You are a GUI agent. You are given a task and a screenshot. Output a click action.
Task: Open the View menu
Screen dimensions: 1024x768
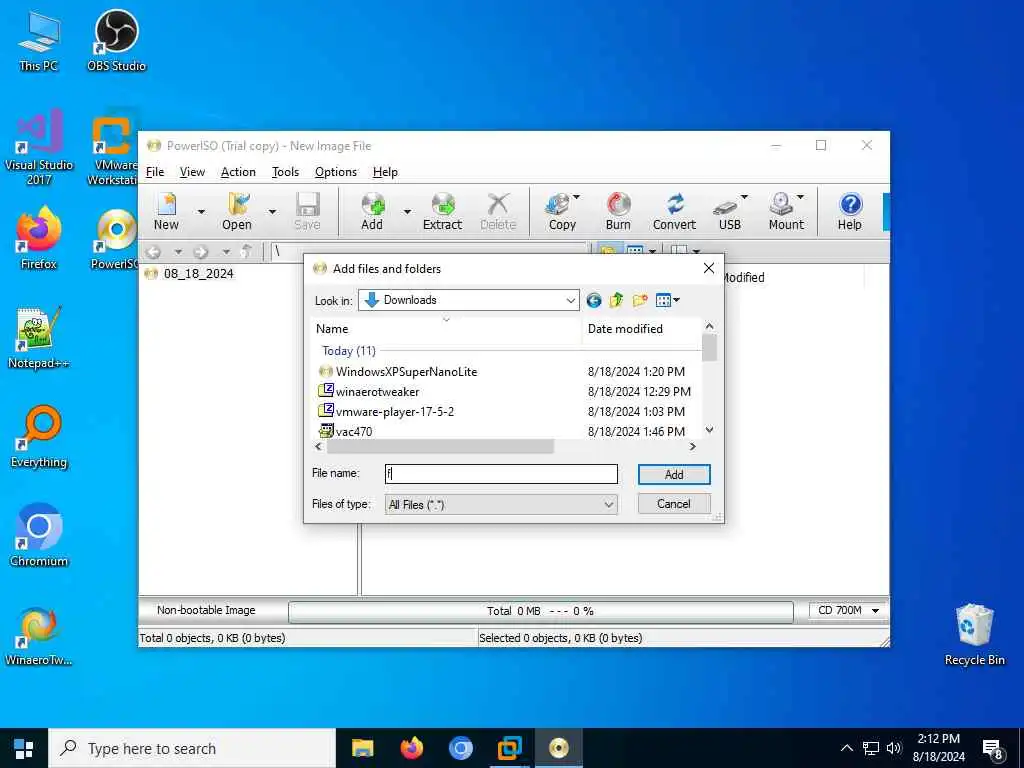tap(192, 172)
